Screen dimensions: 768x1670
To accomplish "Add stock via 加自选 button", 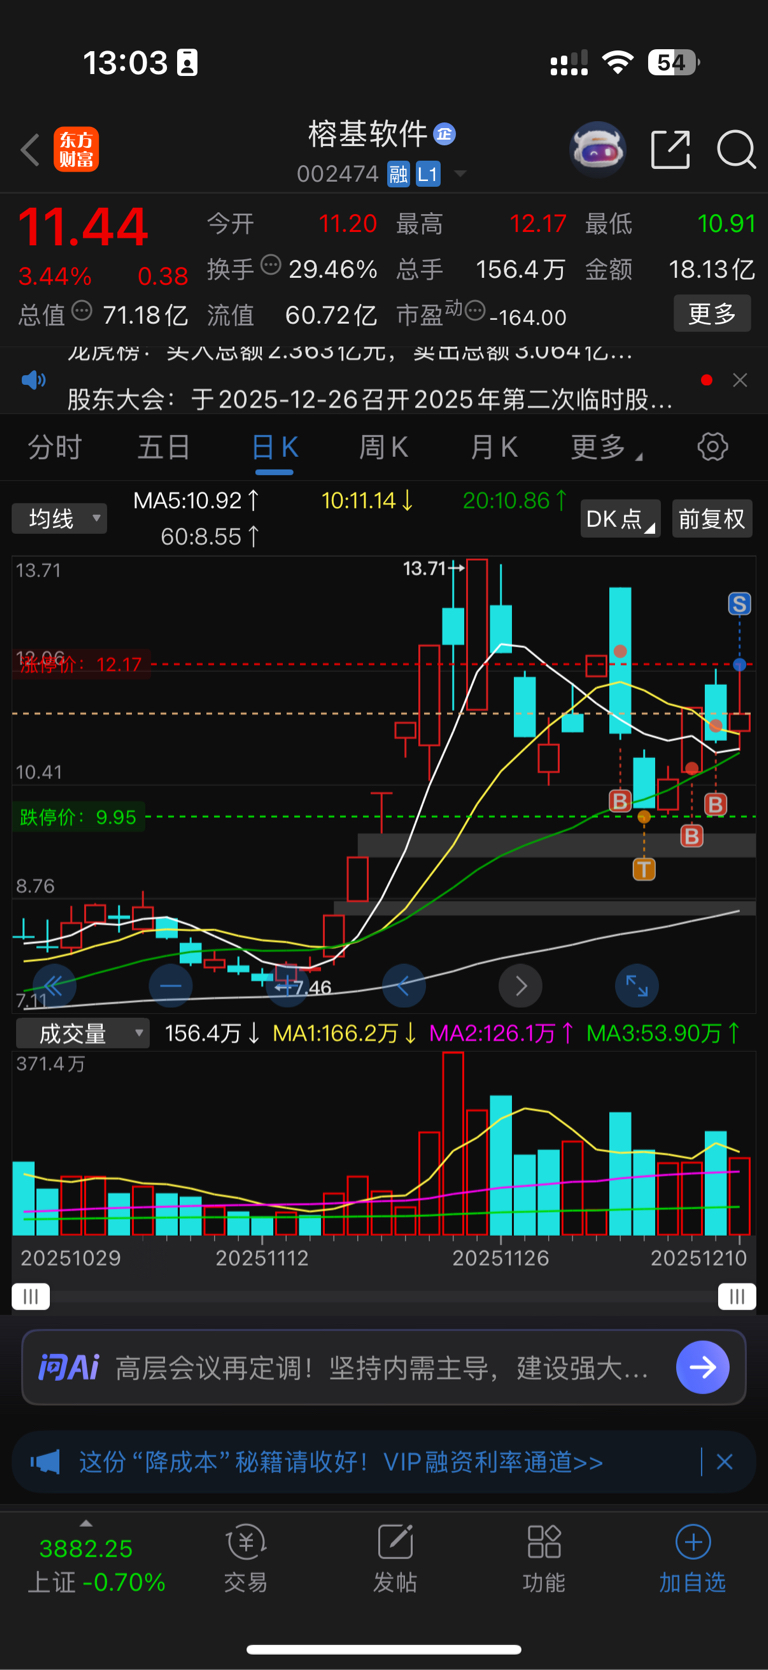I will [x=692, y=1558].
